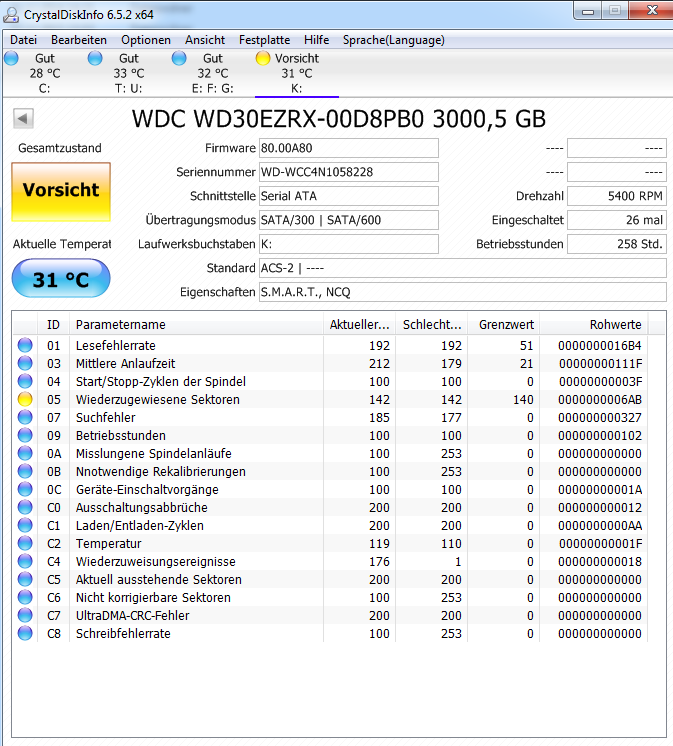
Task: Click status icon for Start/Stopp-Zyklen der Spindel
Action: [x=25, y=382]
